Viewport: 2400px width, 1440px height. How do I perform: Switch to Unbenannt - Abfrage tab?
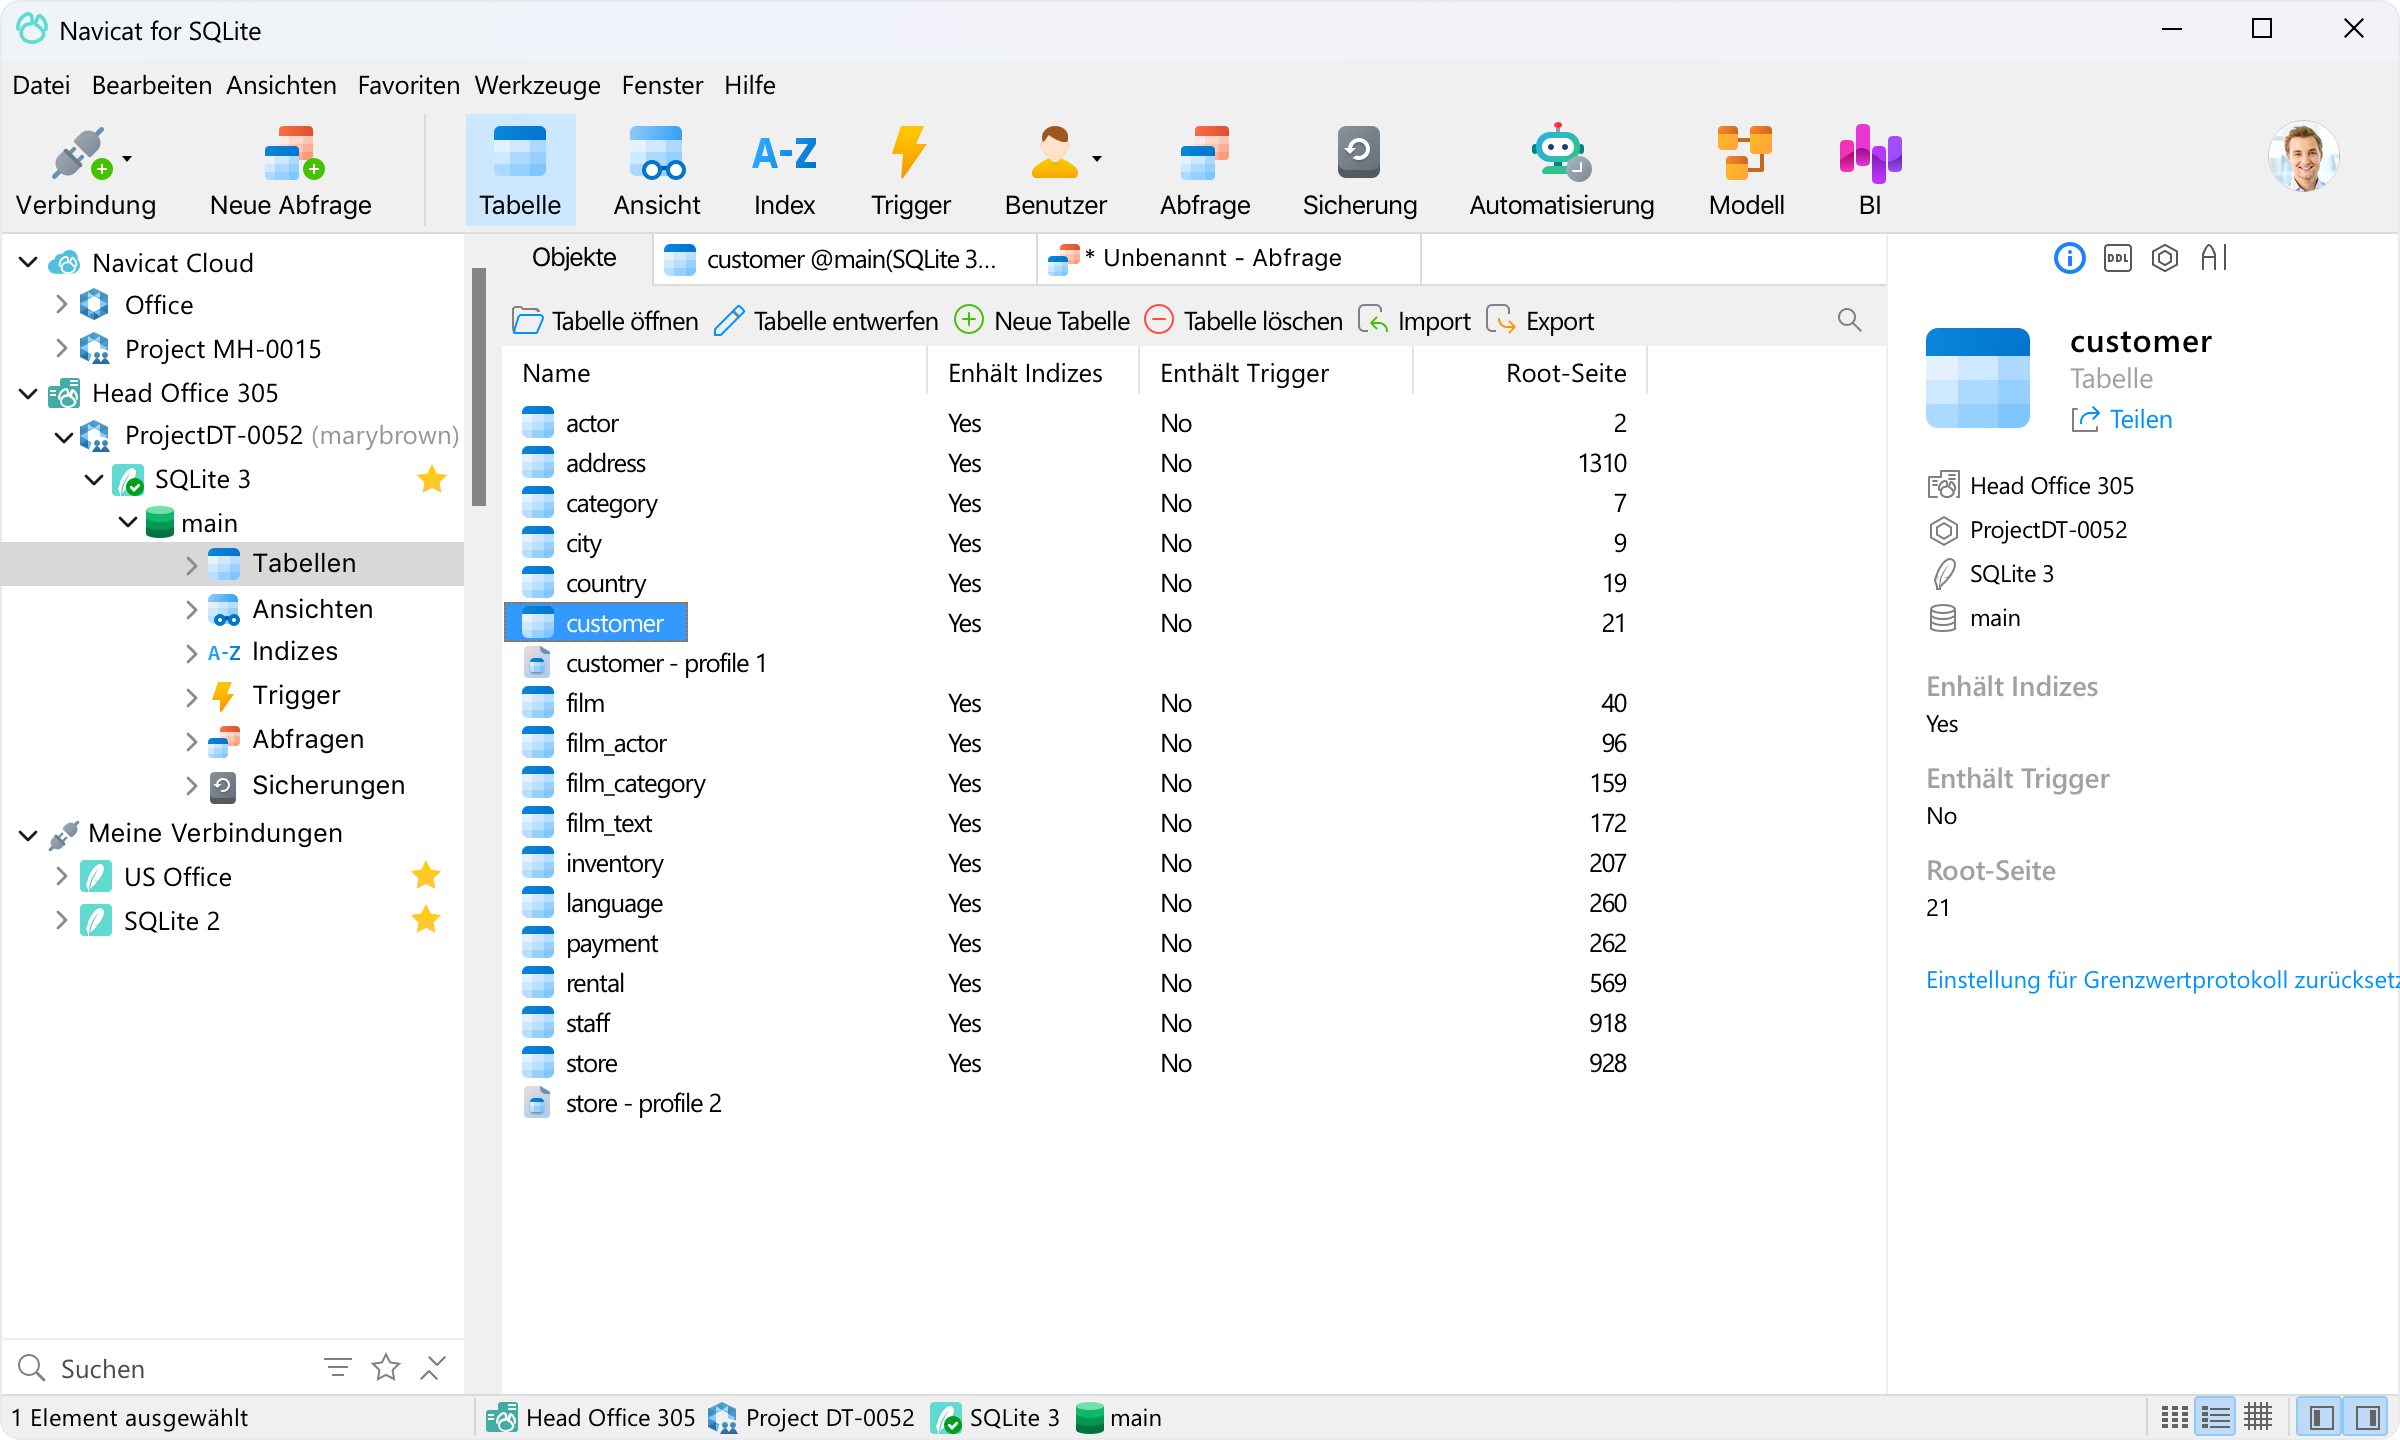click(1229, 259)
